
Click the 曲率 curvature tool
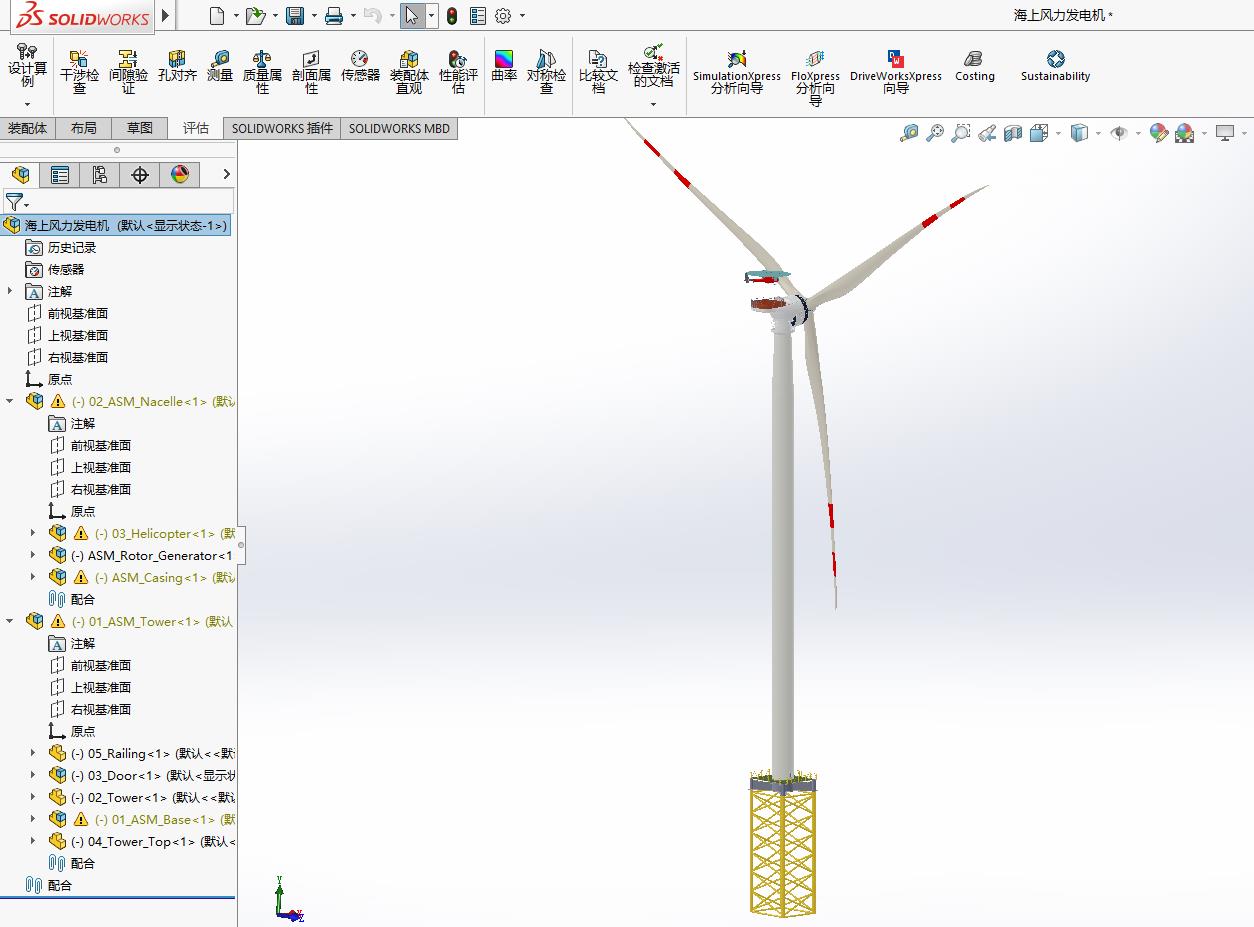click(504, 67)
